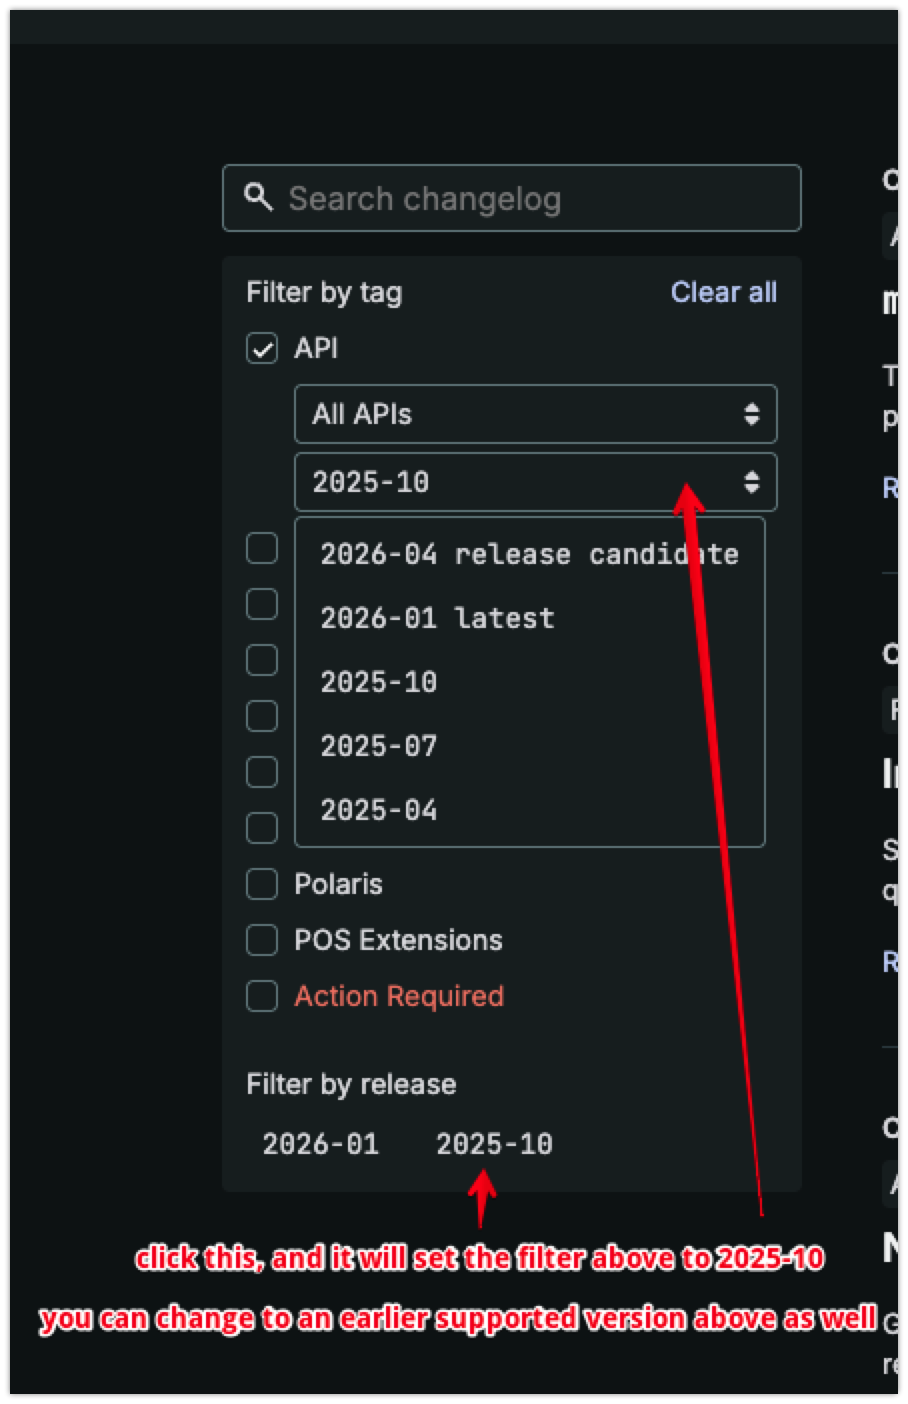Viewport: 908px width, 1404px height.
Task: Click the Search changelog input field
Action: pyautogui.click(x=530, y=198)
